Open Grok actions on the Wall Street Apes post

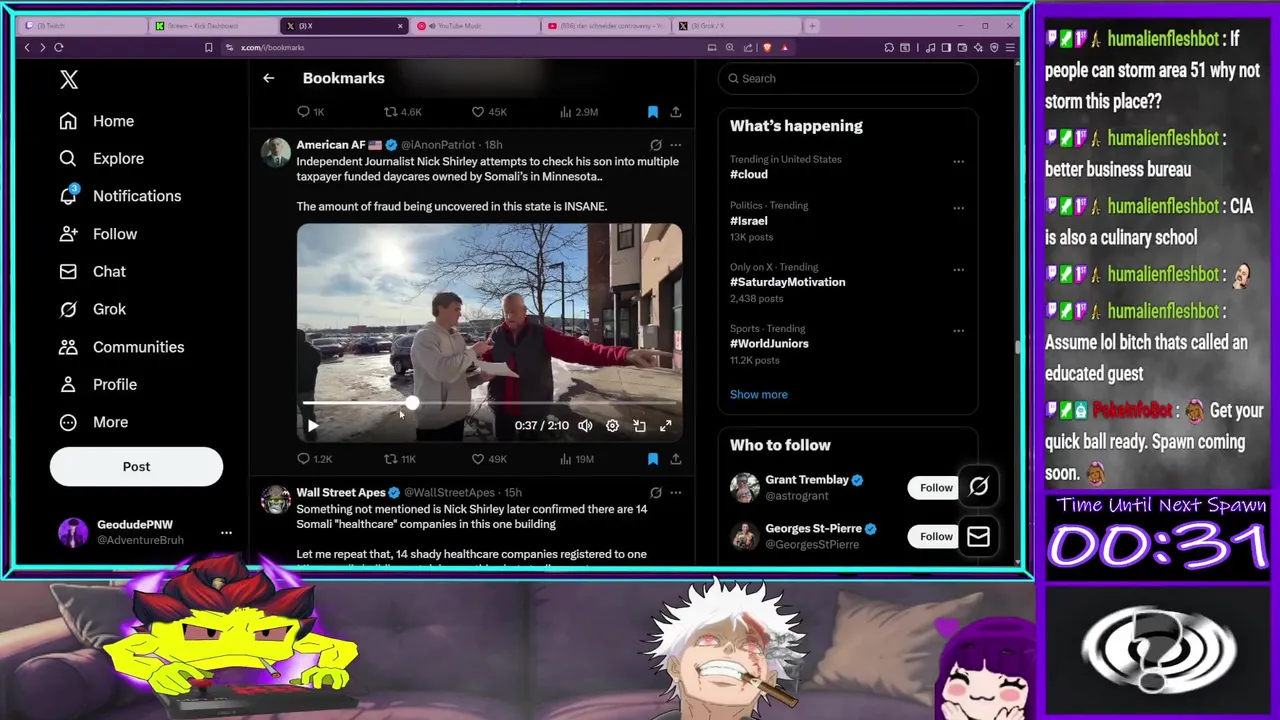coord(655,493)
